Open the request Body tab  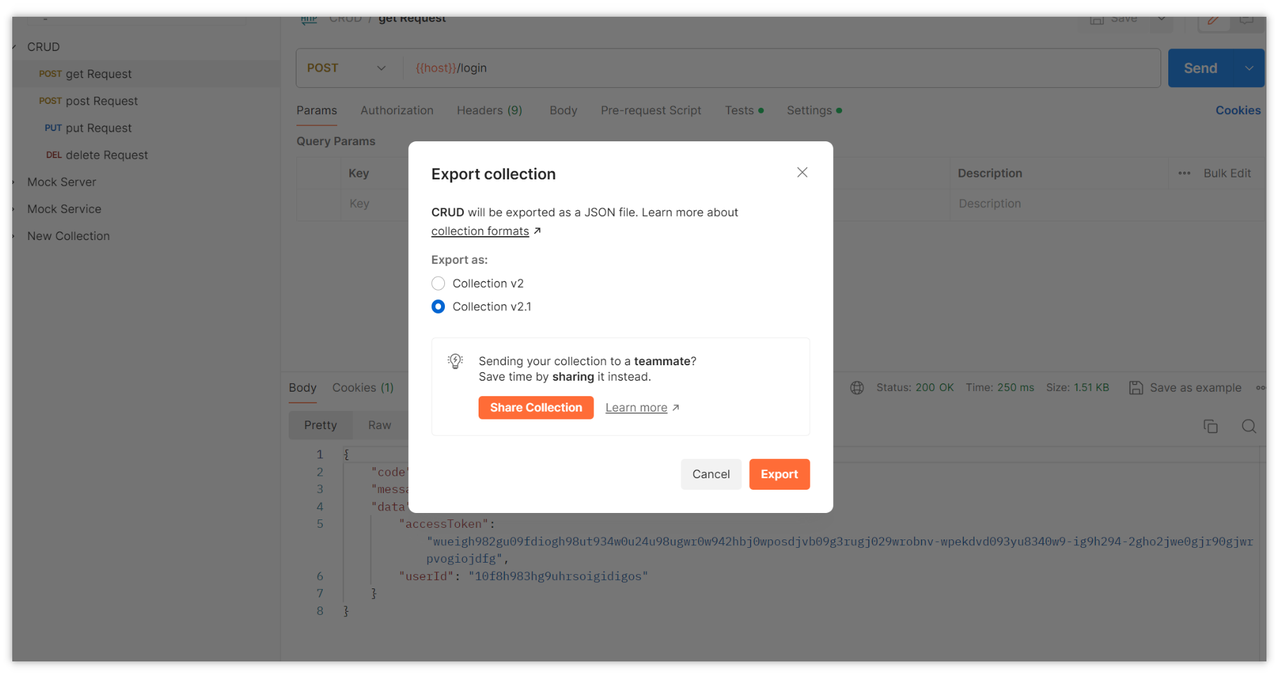(563, 111)
